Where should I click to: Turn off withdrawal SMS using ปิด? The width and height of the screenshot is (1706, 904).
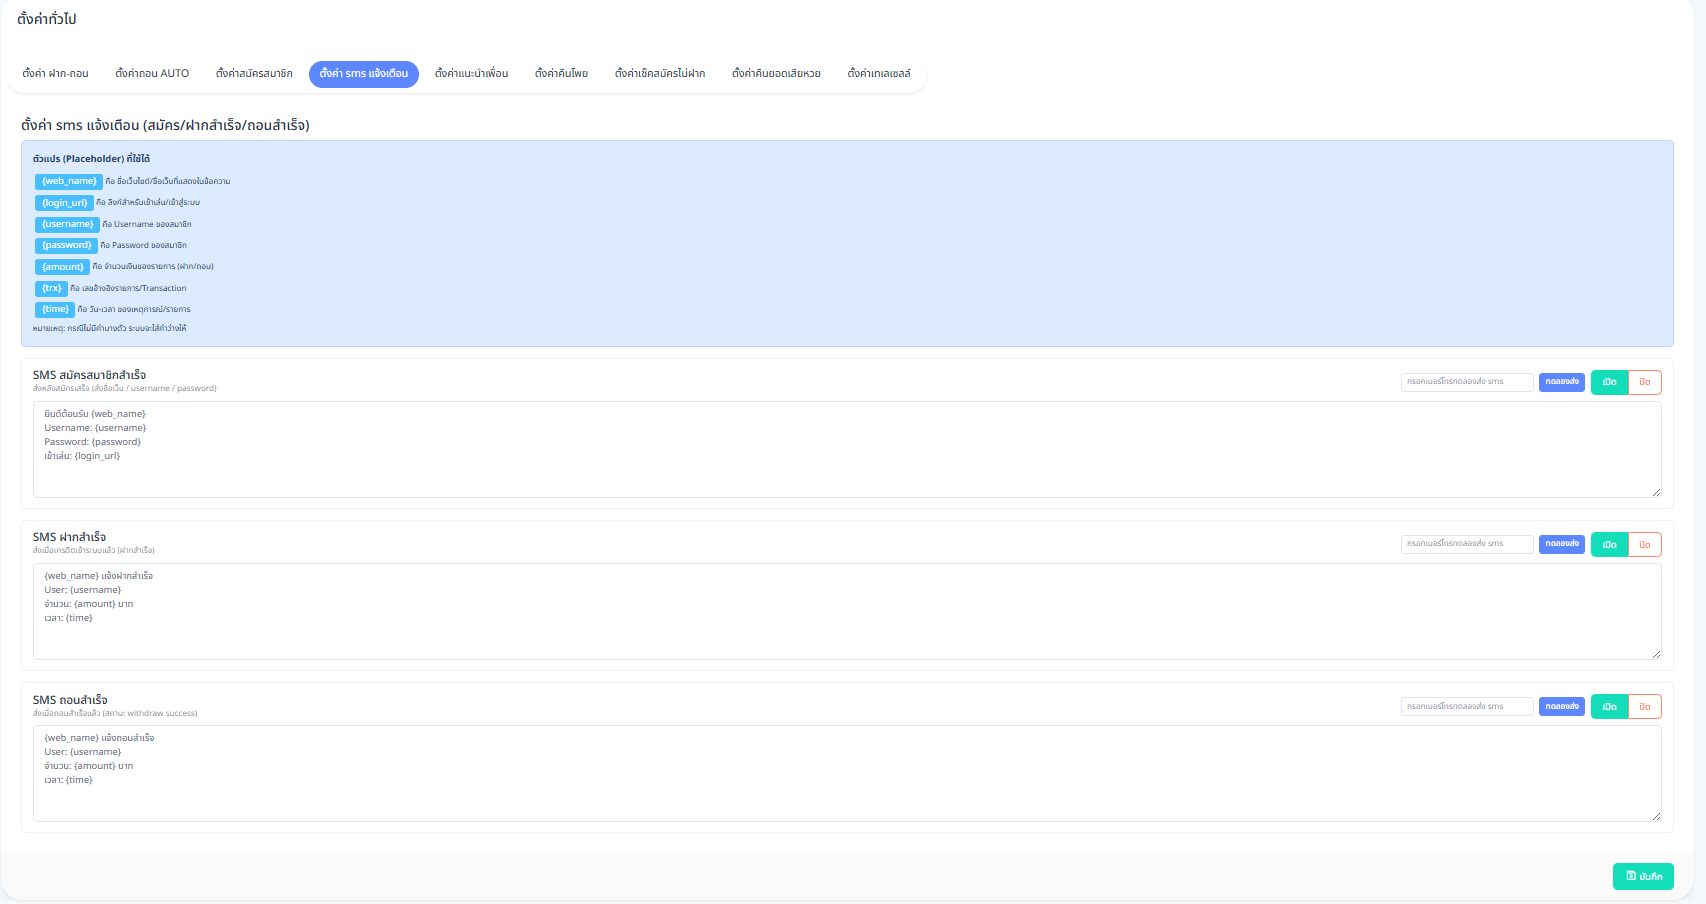click(1644, 707)
